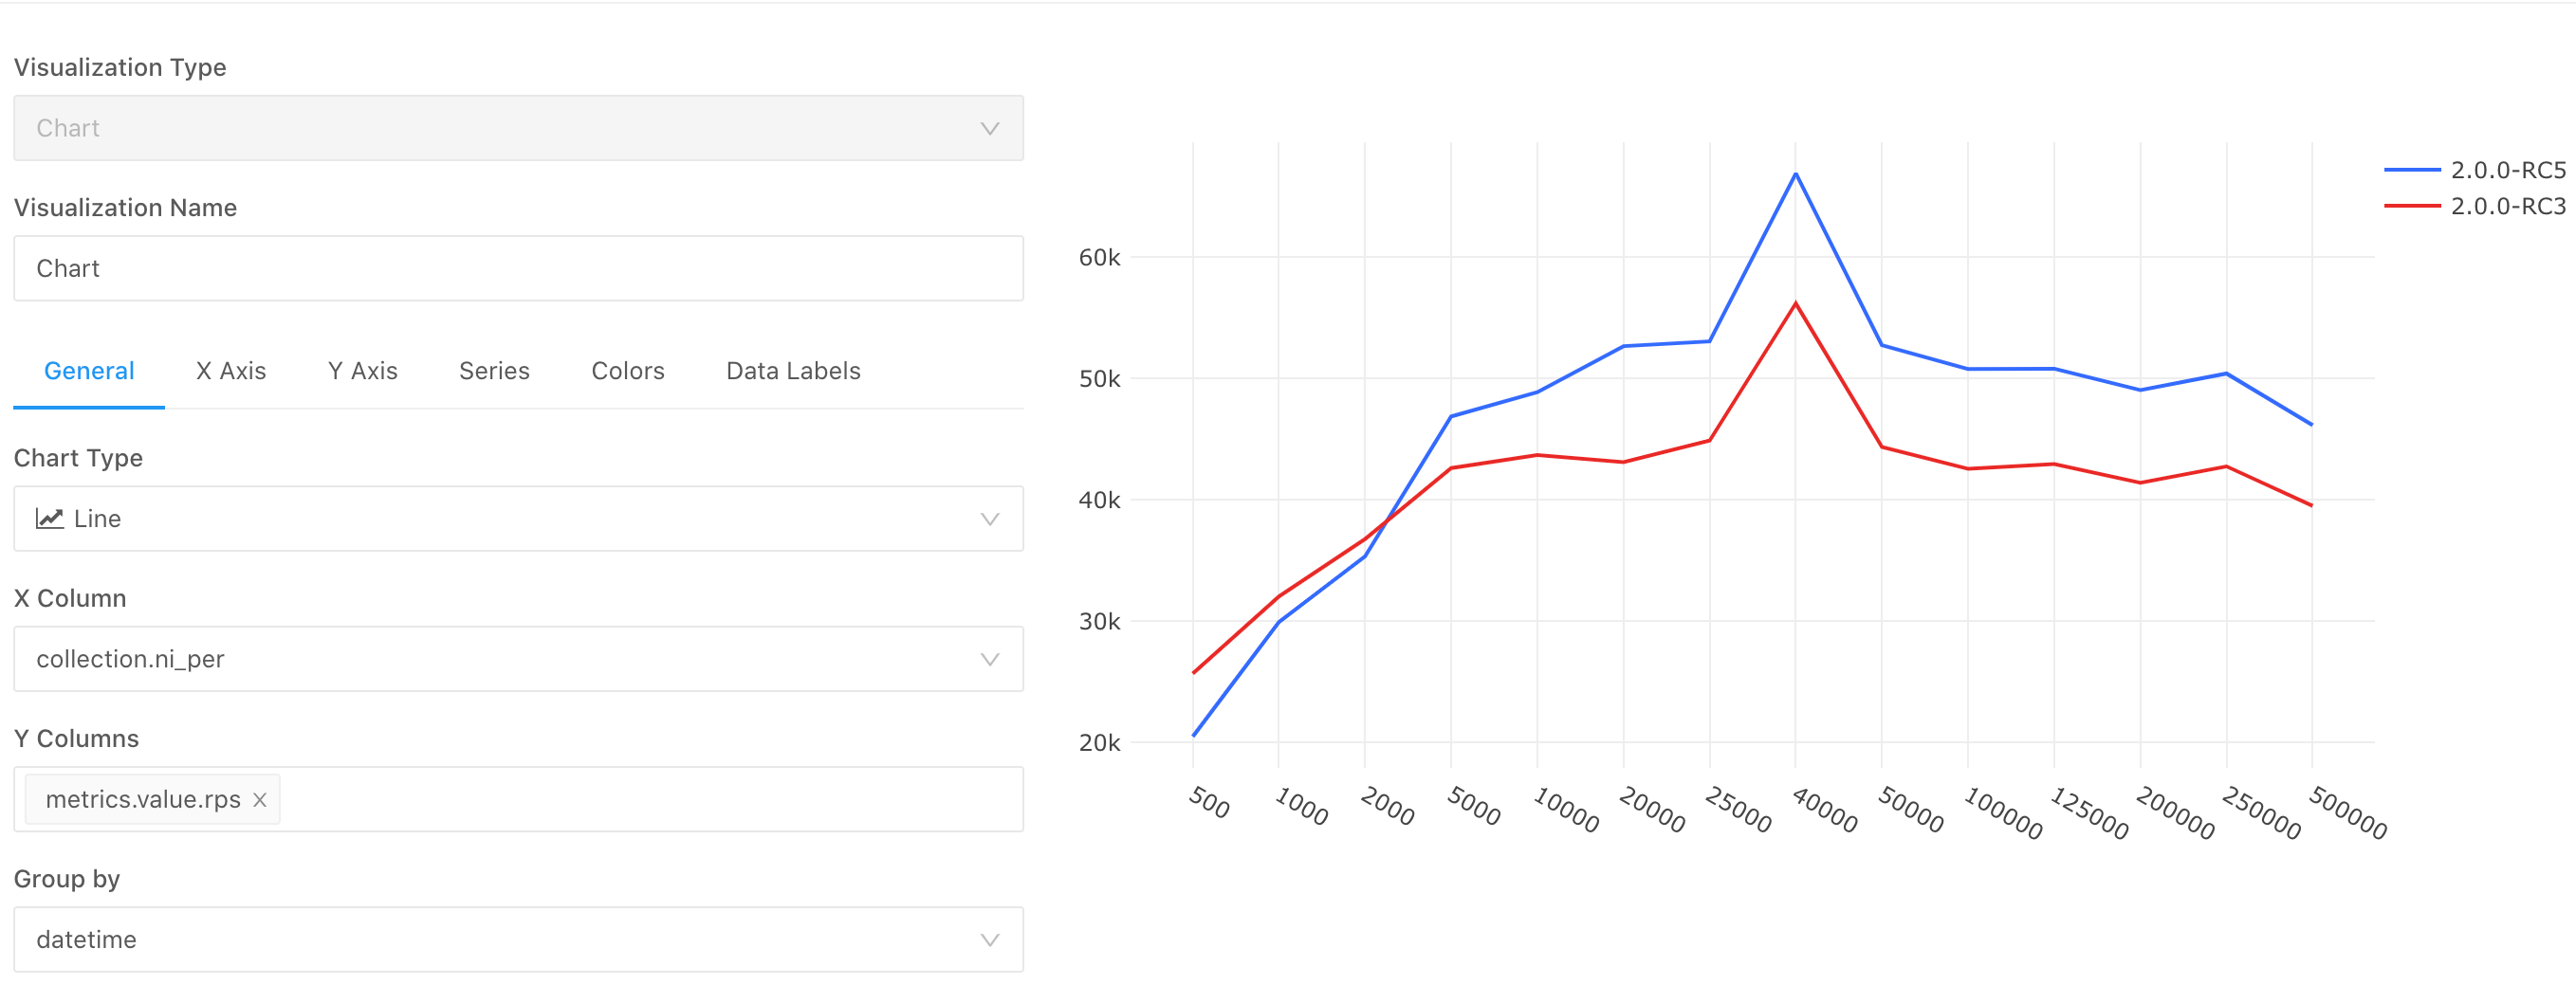Expand the Visualization Type dropdown arrow
Screen dimensions: 2576x1003
click(989, 128)
